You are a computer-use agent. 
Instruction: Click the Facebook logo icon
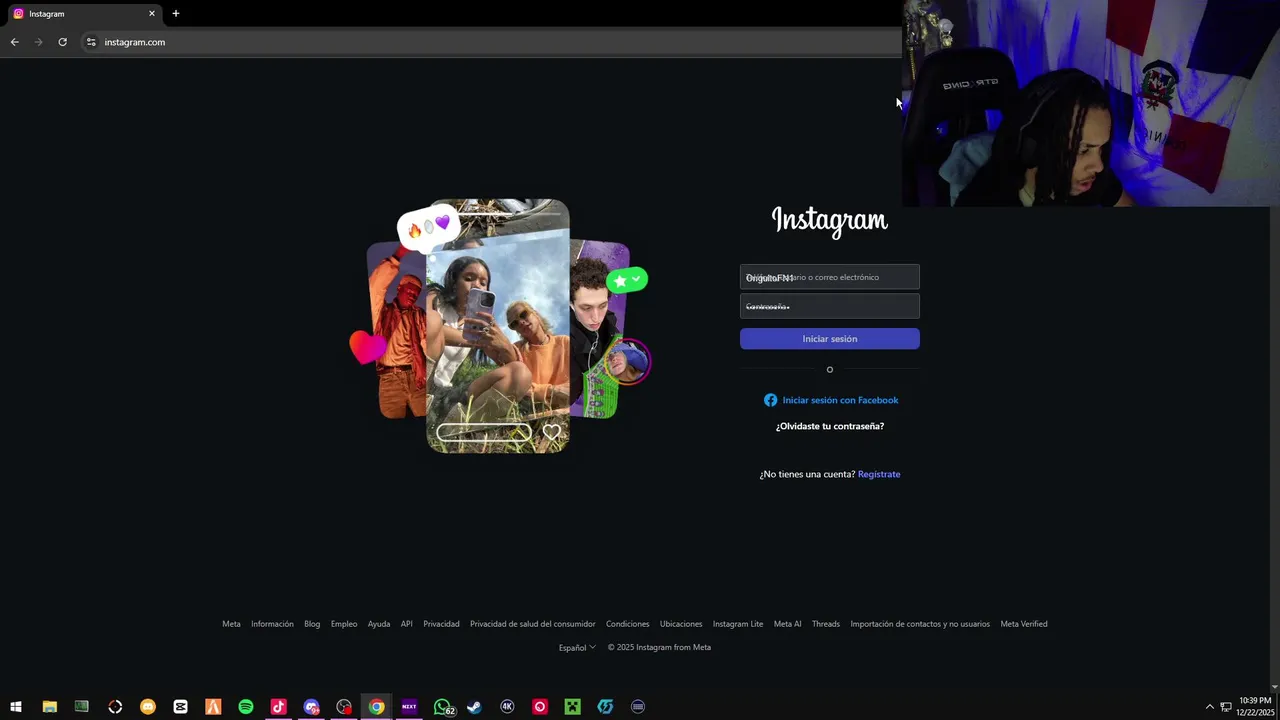(x=770, y=400)
